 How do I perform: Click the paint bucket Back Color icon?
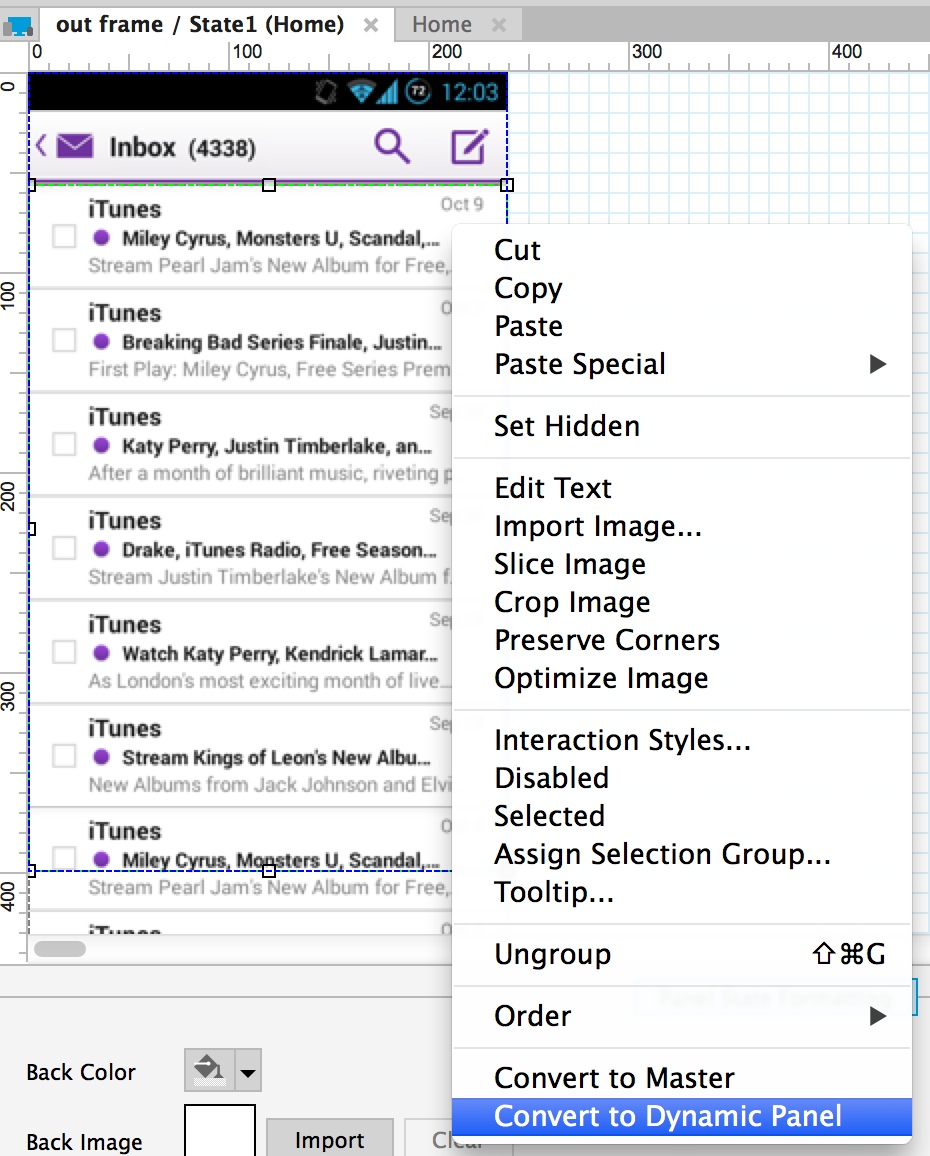[x=209, y=1070]
